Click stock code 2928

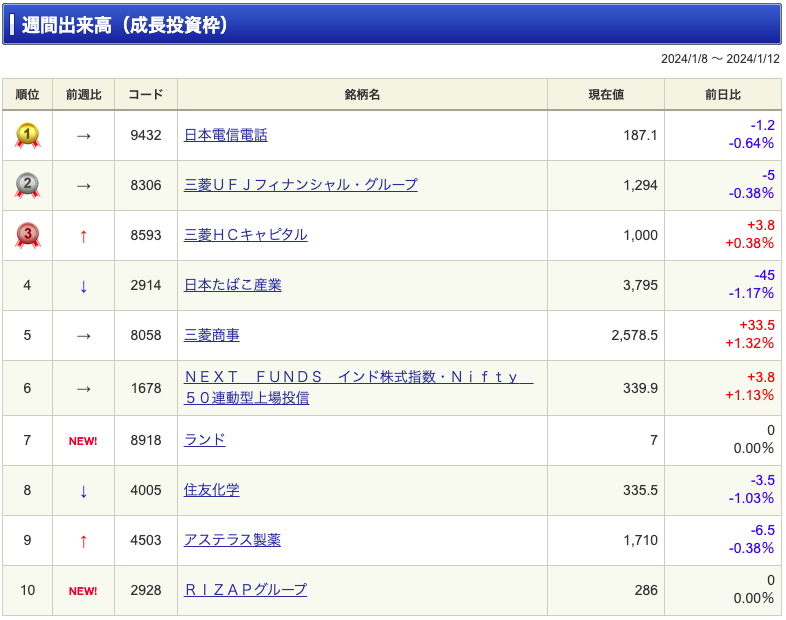pos(146,590)
